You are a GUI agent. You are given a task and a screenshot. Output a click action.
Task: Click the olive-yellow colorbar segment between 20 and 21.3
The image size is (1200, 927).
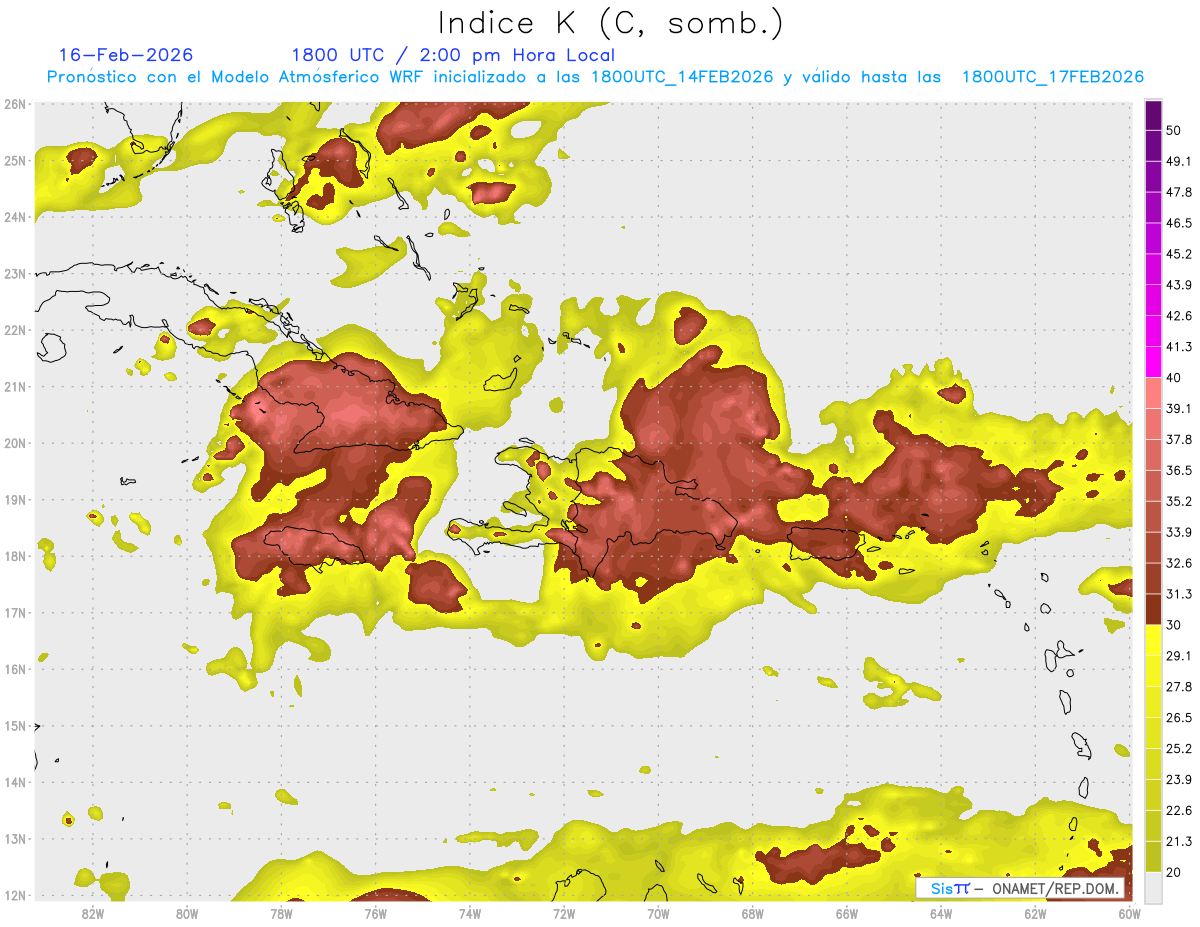tap(1153, 857)
